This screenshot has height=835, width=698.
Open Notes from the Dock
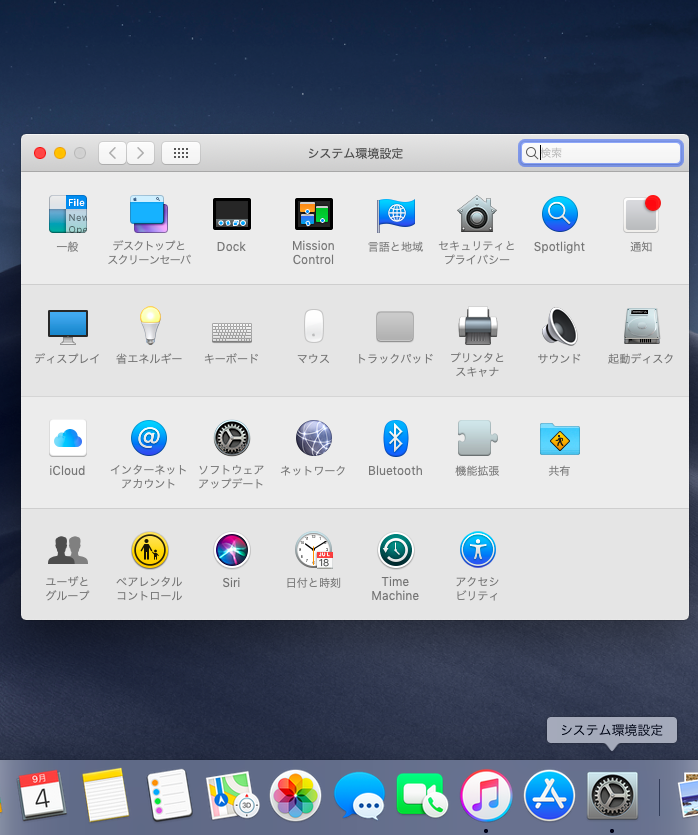(x=105, y=795)
